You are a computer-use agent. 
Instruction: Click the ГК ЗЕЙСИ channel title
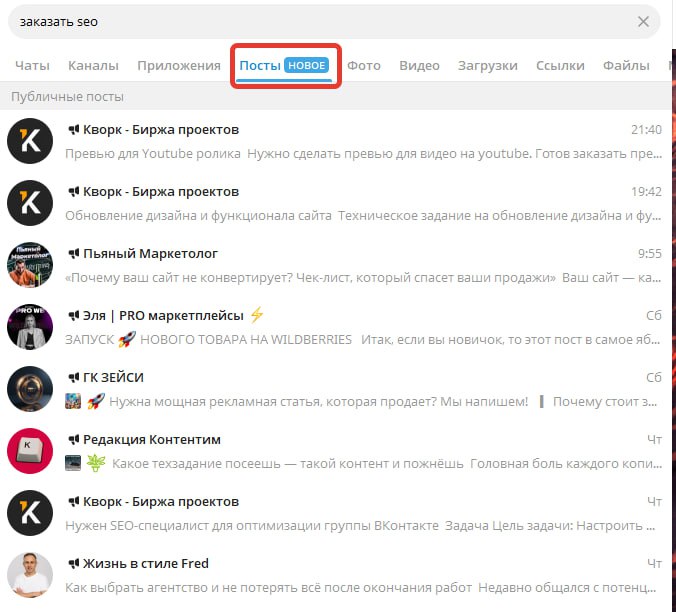tap(113, 378)
